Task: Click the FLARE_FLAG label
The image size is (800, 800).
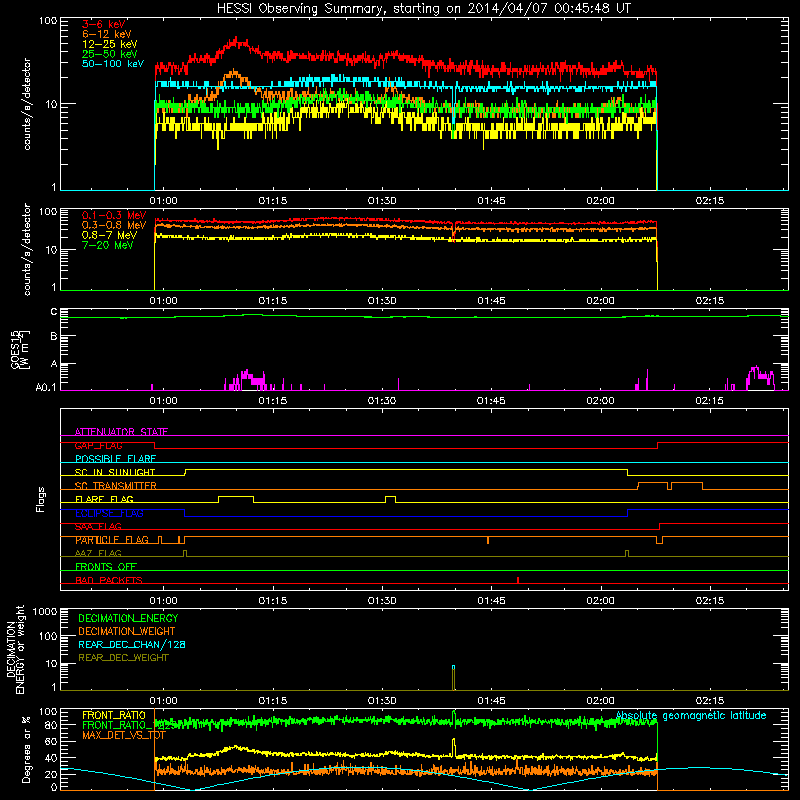Action: pyautogui.click(x=104, y=499)
